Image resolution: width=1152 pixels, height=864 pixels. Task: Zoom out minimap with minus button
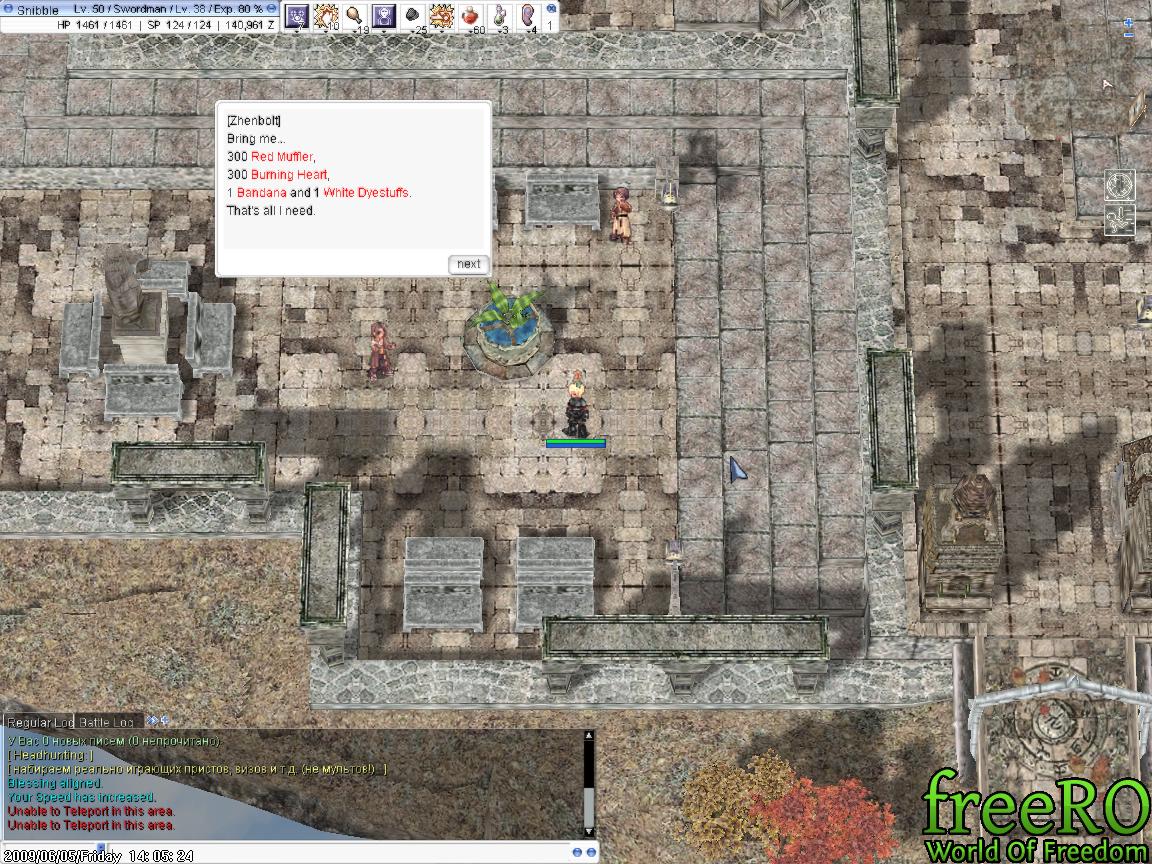tap(1128, 35)
